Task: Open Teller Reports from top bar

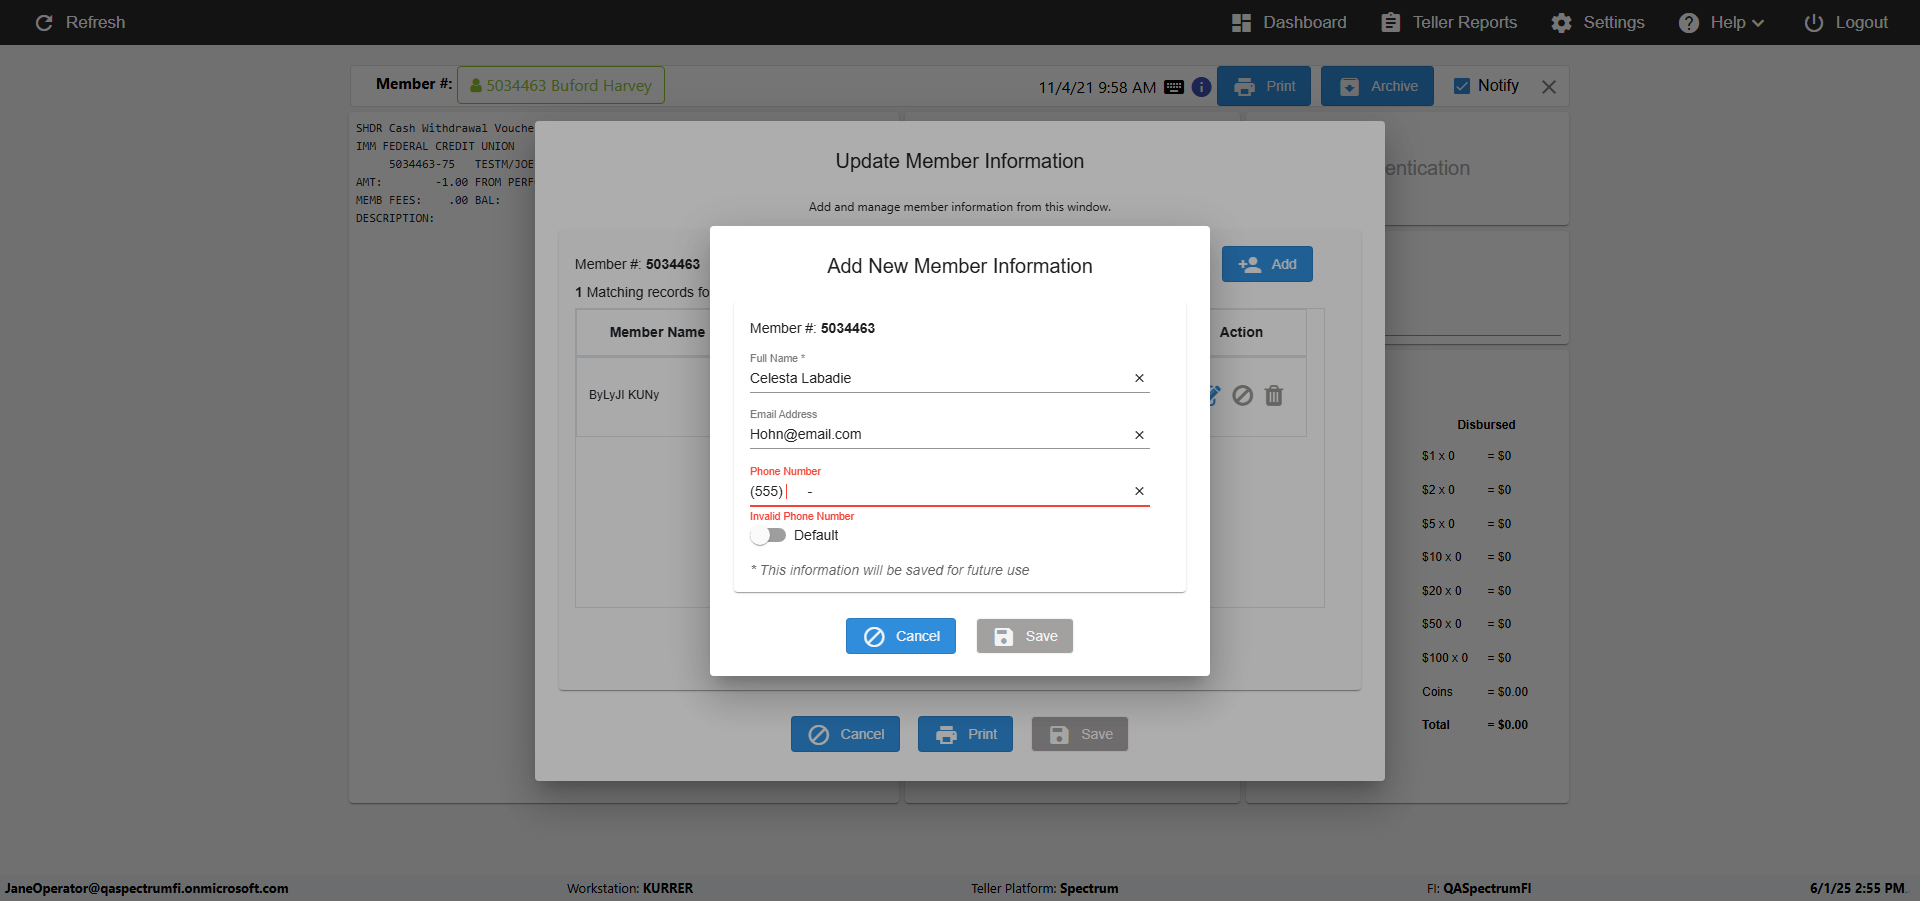Action: pos(1449,22)
